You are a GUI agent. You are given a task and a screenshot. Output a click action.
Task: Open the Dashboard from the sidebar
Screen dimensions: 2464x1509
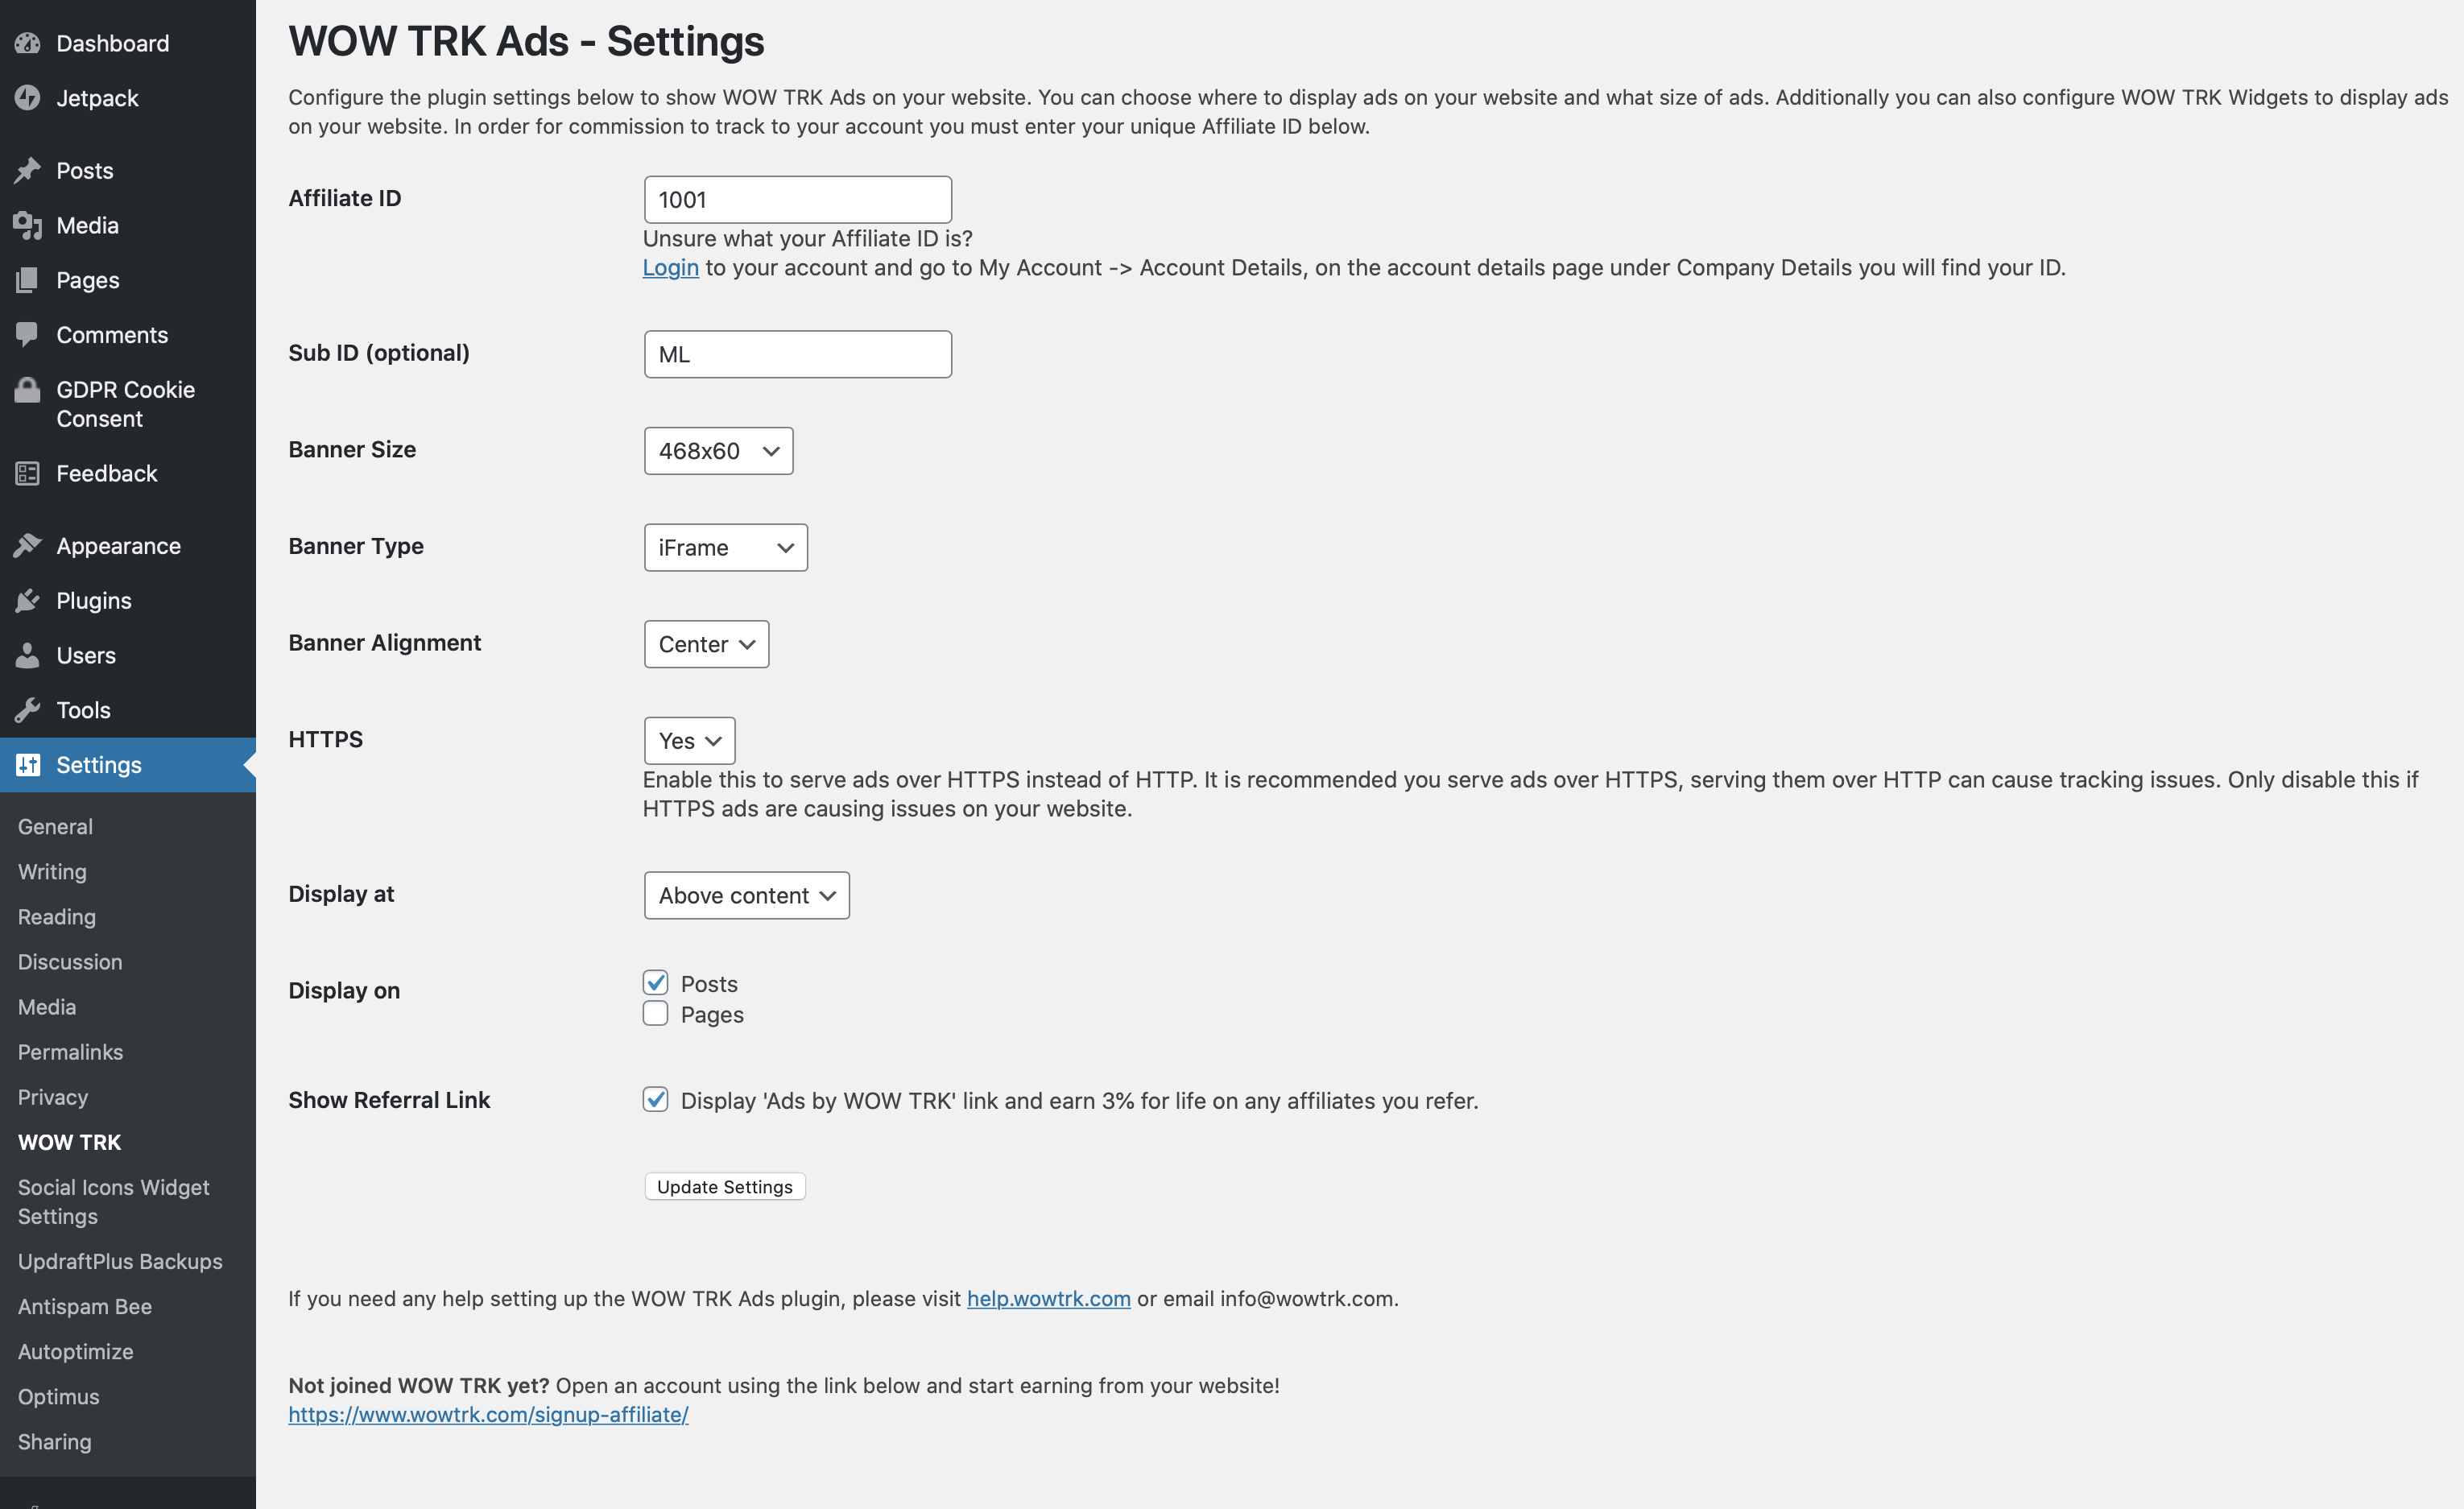point(111,42)
